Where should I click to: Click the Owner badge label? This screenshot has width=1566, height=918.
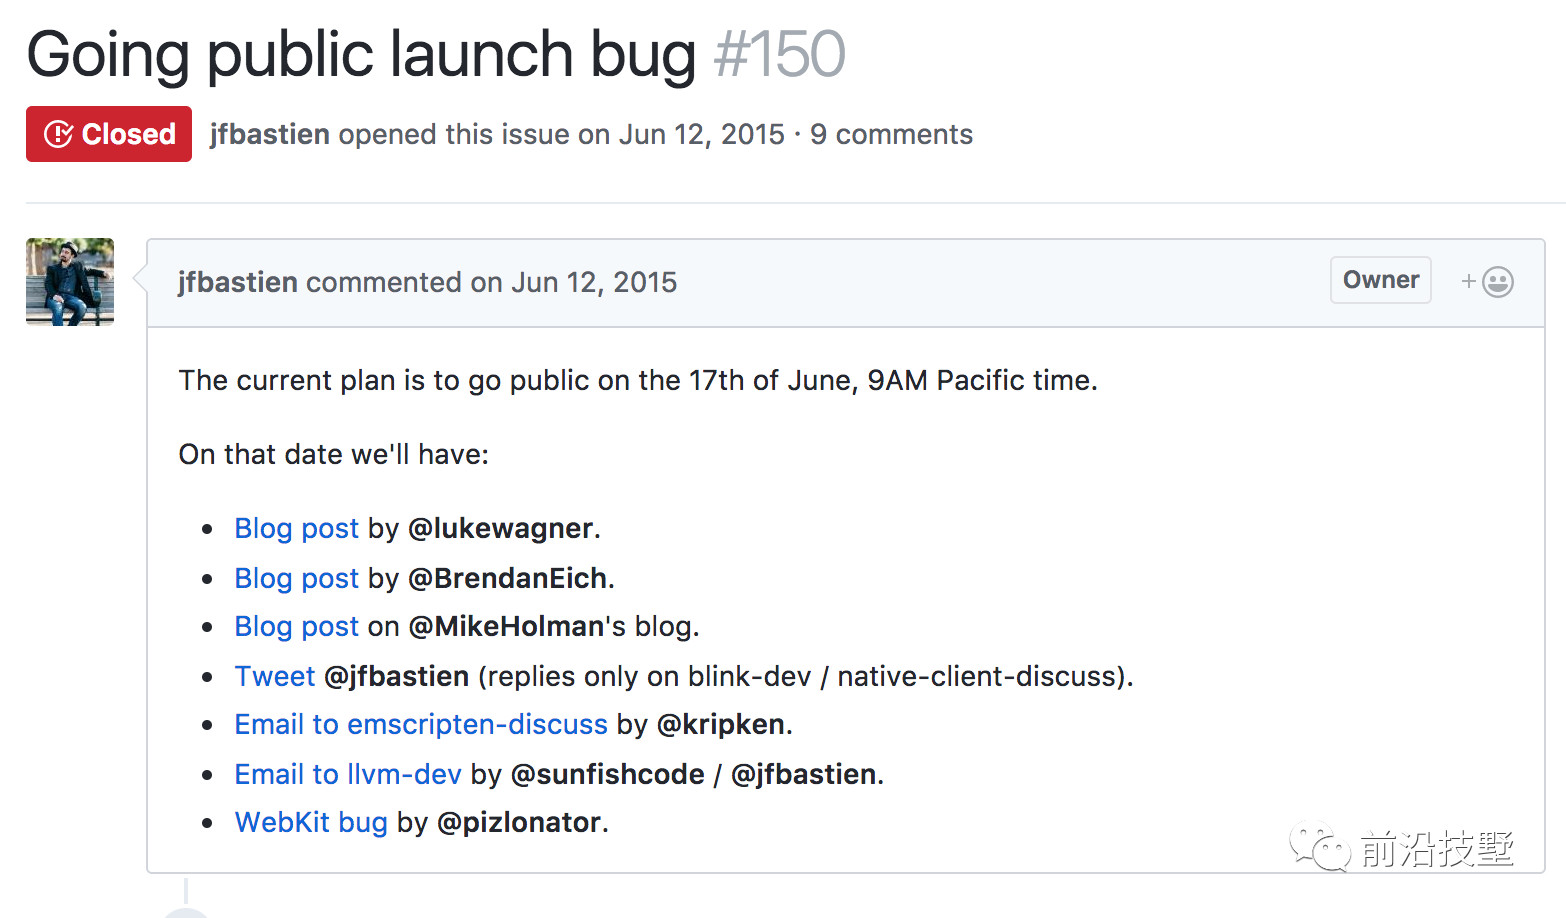(1381, 280)
